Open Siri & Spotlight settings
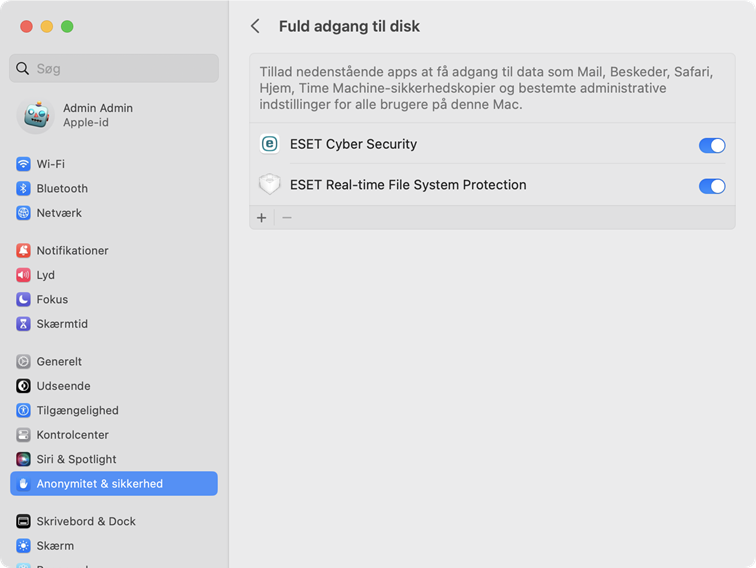 (114, 459)
